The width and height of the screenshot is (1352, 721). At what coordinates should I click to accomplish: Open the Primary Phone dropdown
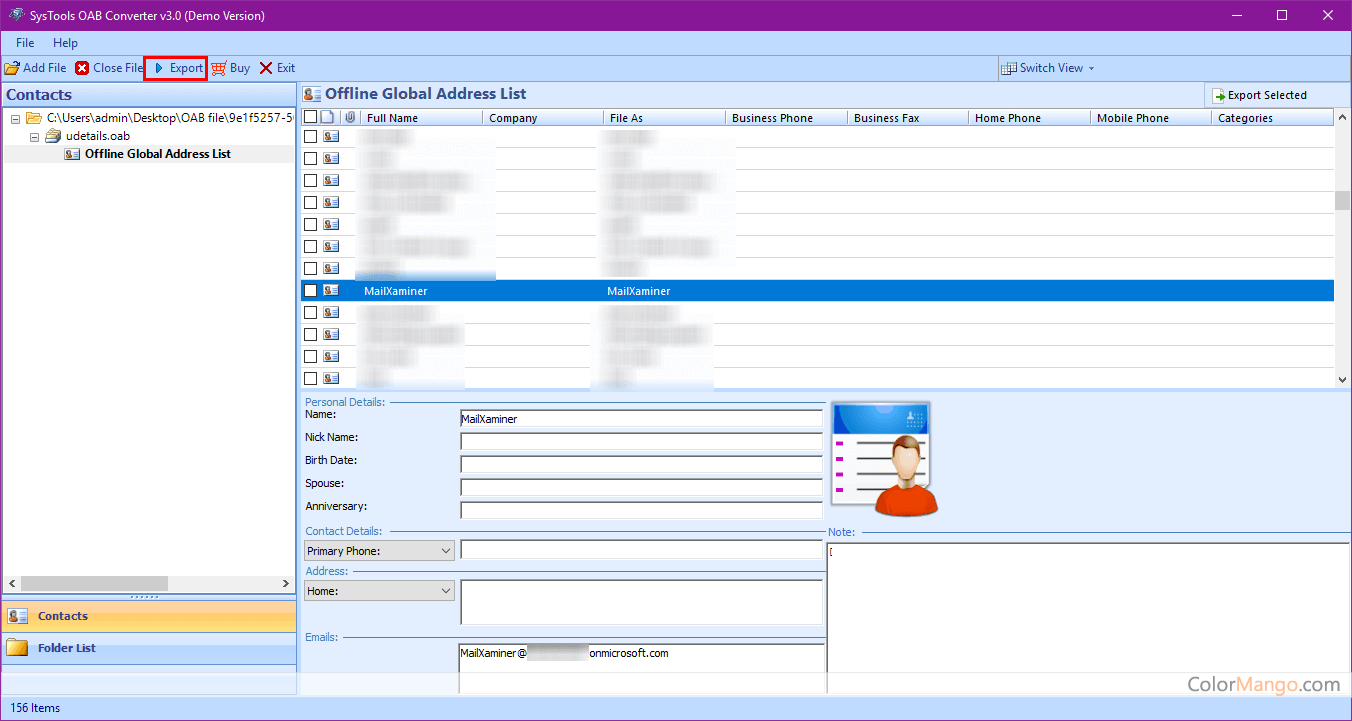[379, 551]
